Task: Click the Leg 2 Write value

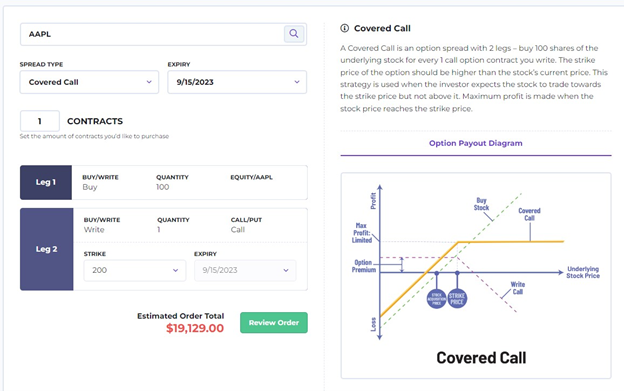Action: click(94, 230)
